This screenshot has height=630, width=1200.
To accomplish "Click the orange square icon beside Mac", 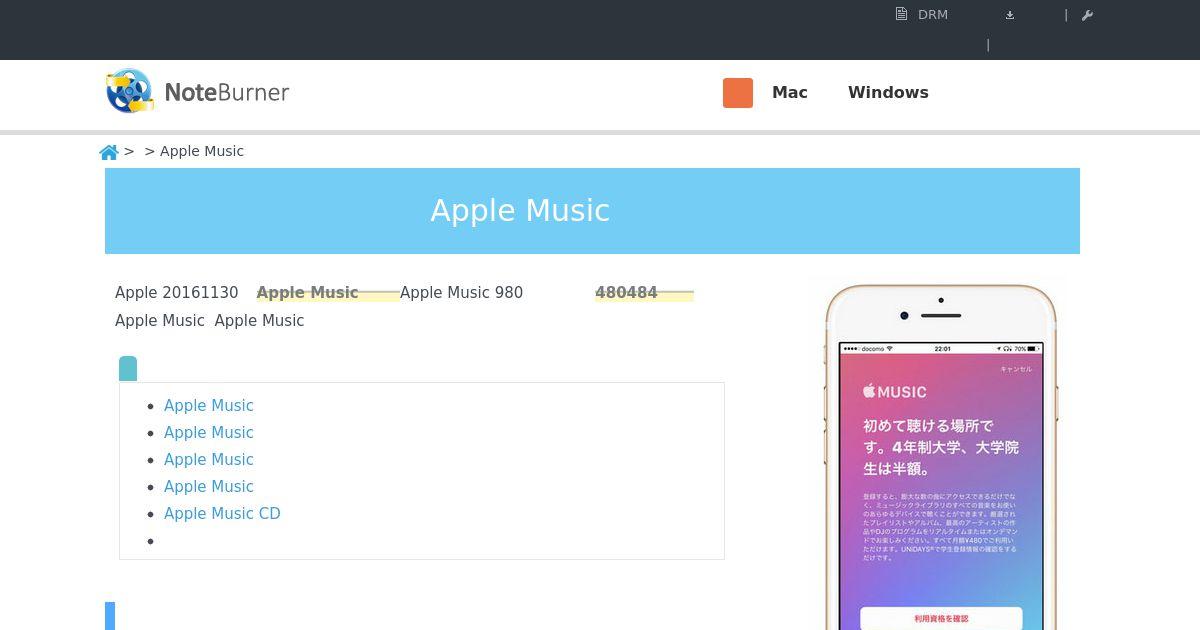I will click(738, 93).
